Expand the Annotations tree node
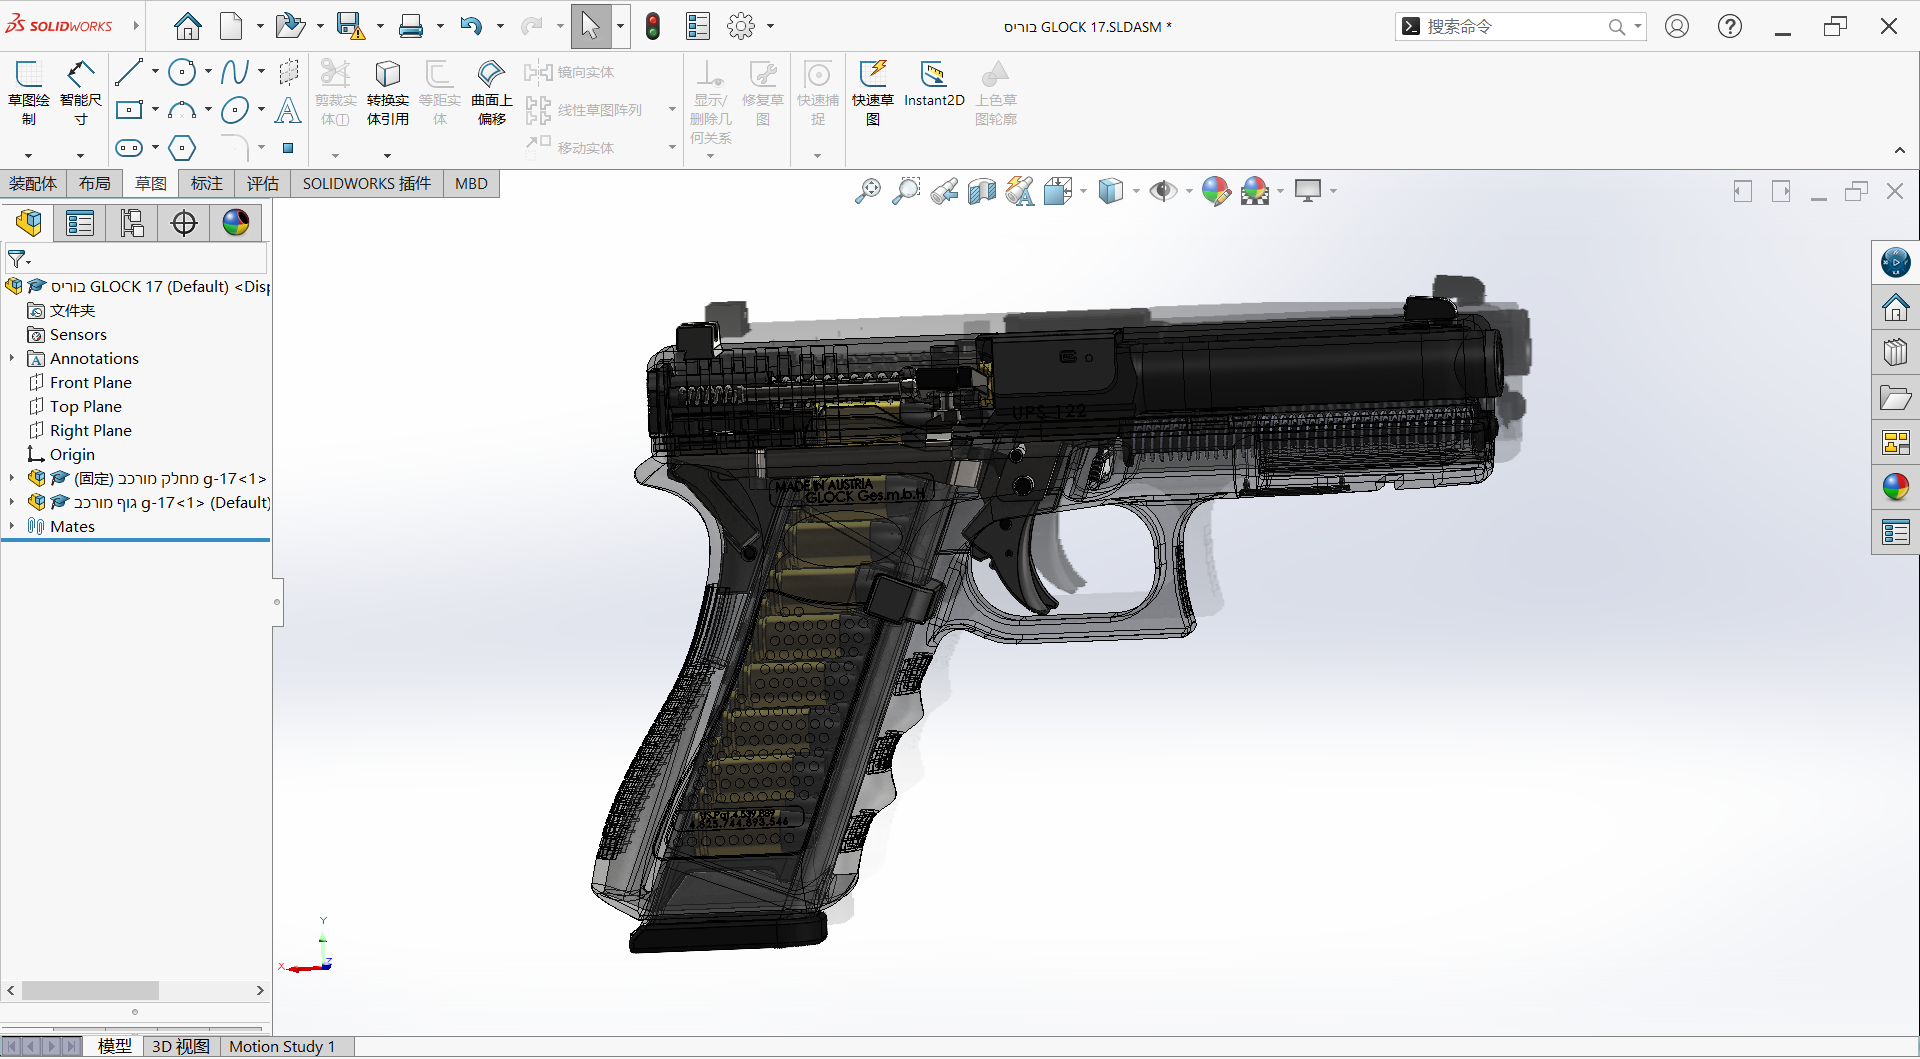1920x1059 pixels. click(x=12, y=358)
